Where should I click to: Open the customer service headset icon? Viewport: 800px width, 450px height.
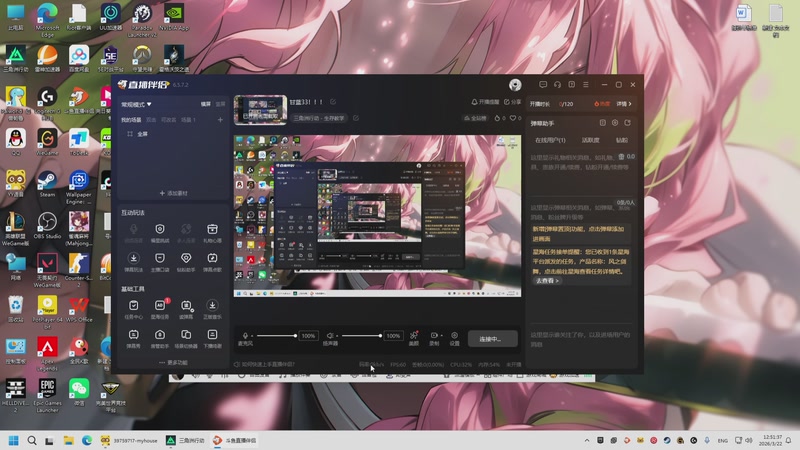(x=557, y=85)
